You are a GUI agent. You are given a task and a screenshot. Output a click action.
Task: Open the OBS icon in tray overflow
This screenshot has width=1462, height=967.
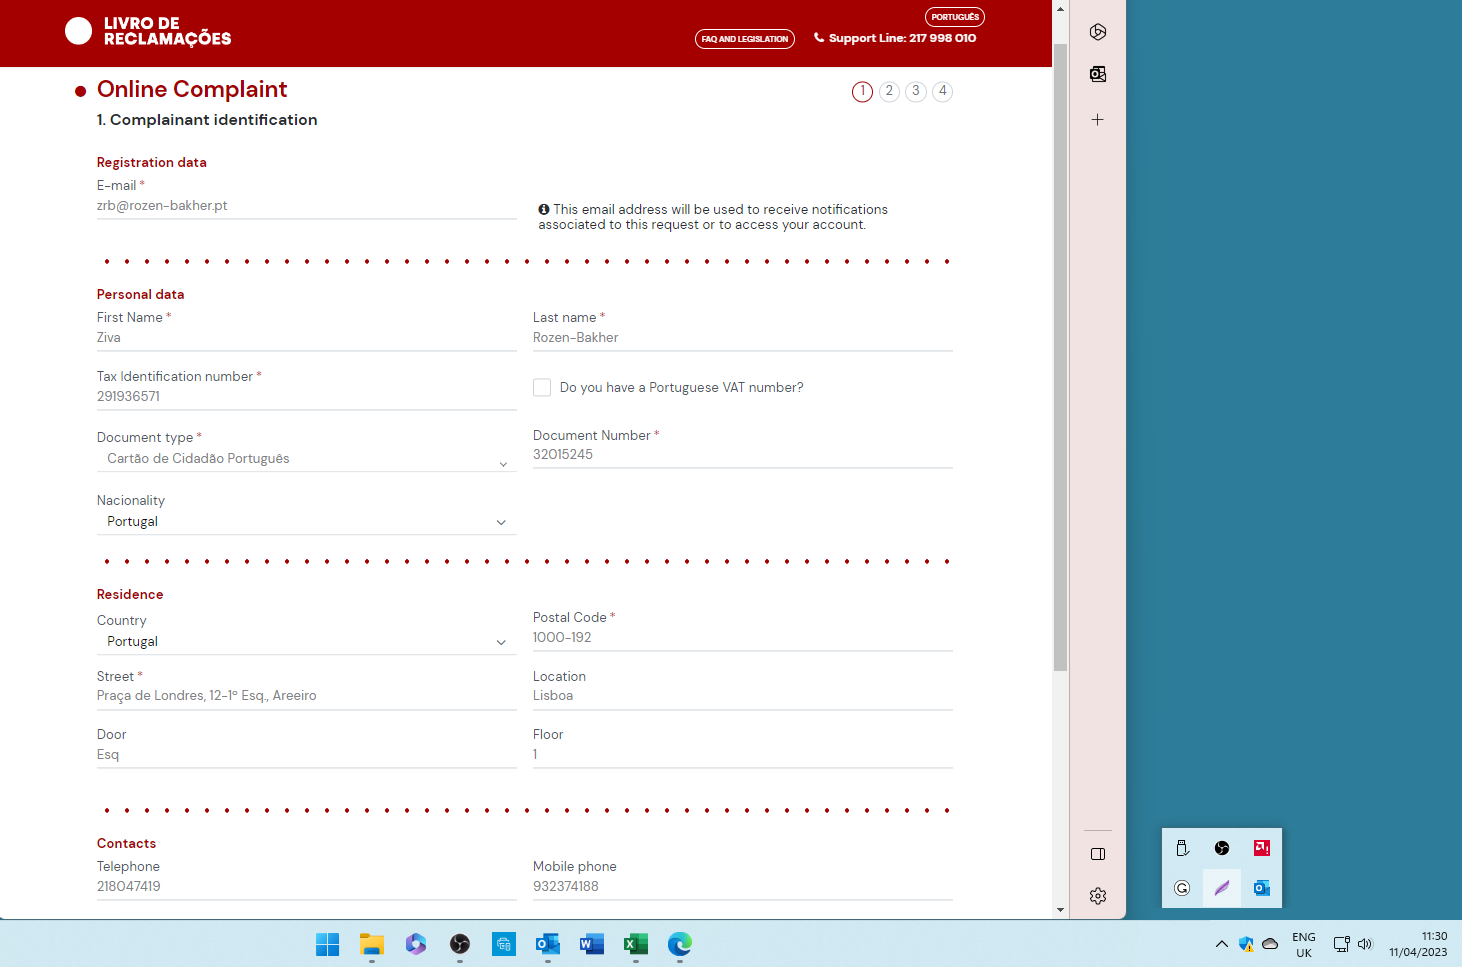[1222, 848]
